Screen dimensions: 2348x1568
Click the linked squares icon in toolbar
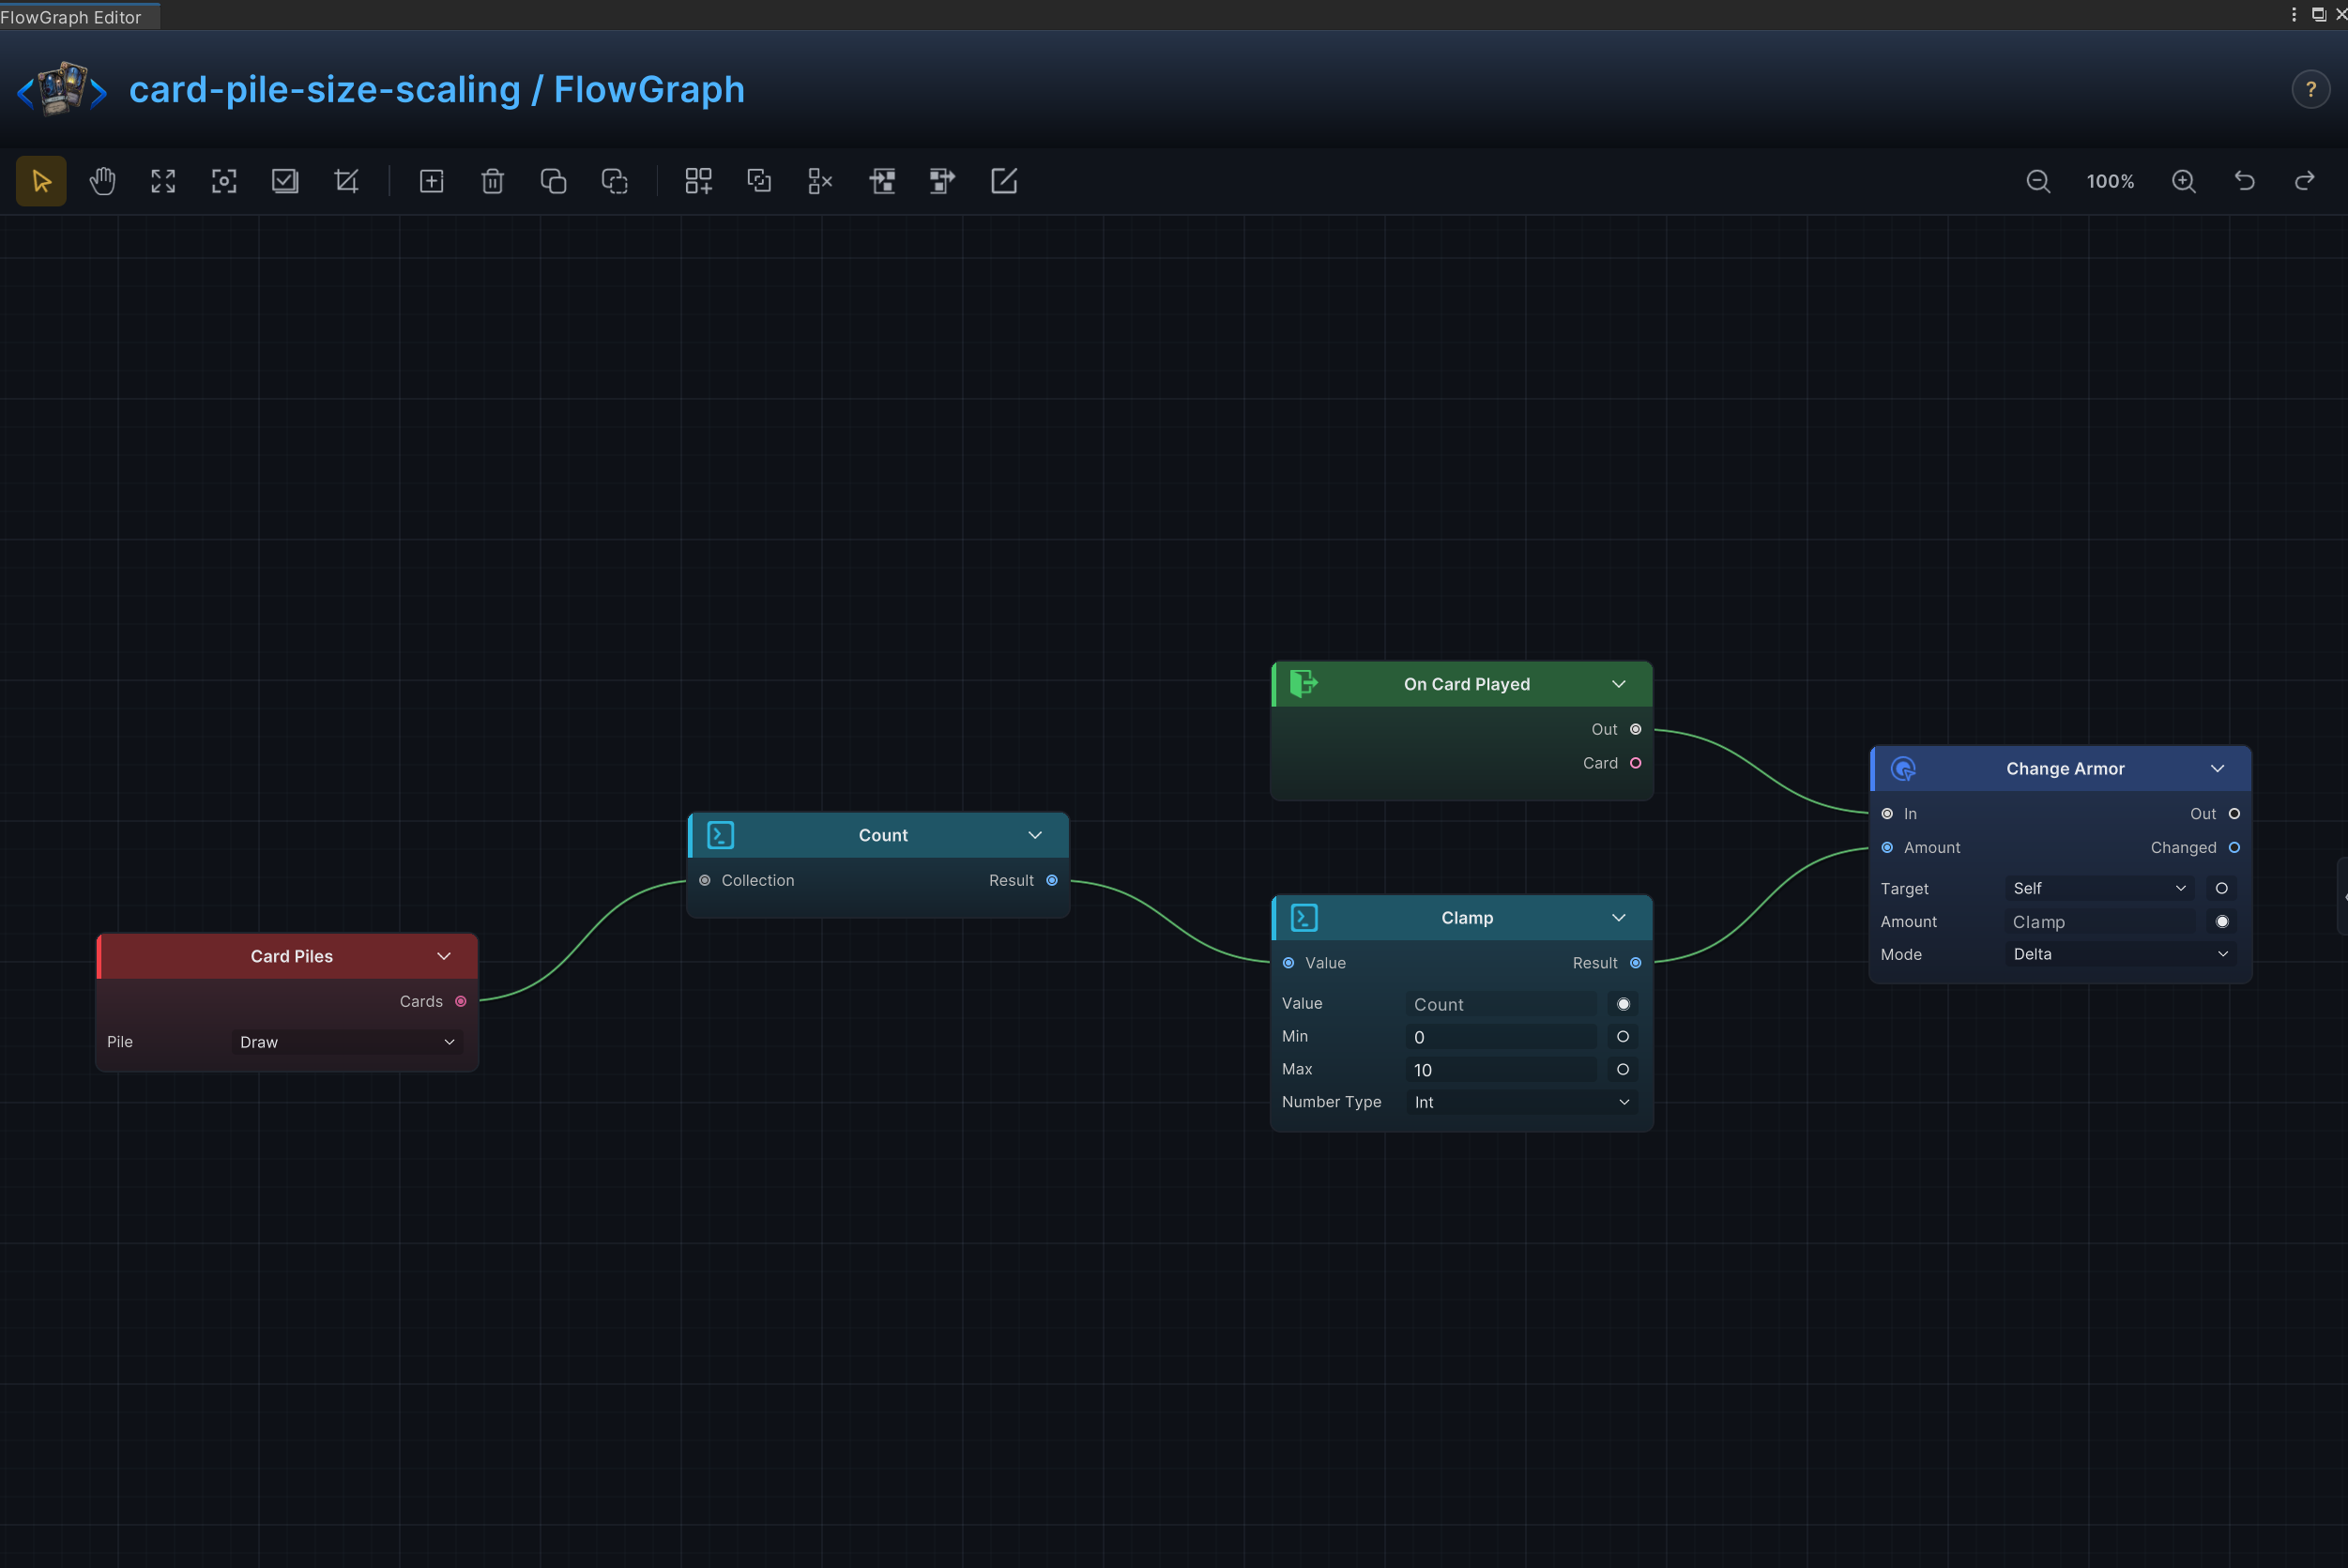(759, 181)
